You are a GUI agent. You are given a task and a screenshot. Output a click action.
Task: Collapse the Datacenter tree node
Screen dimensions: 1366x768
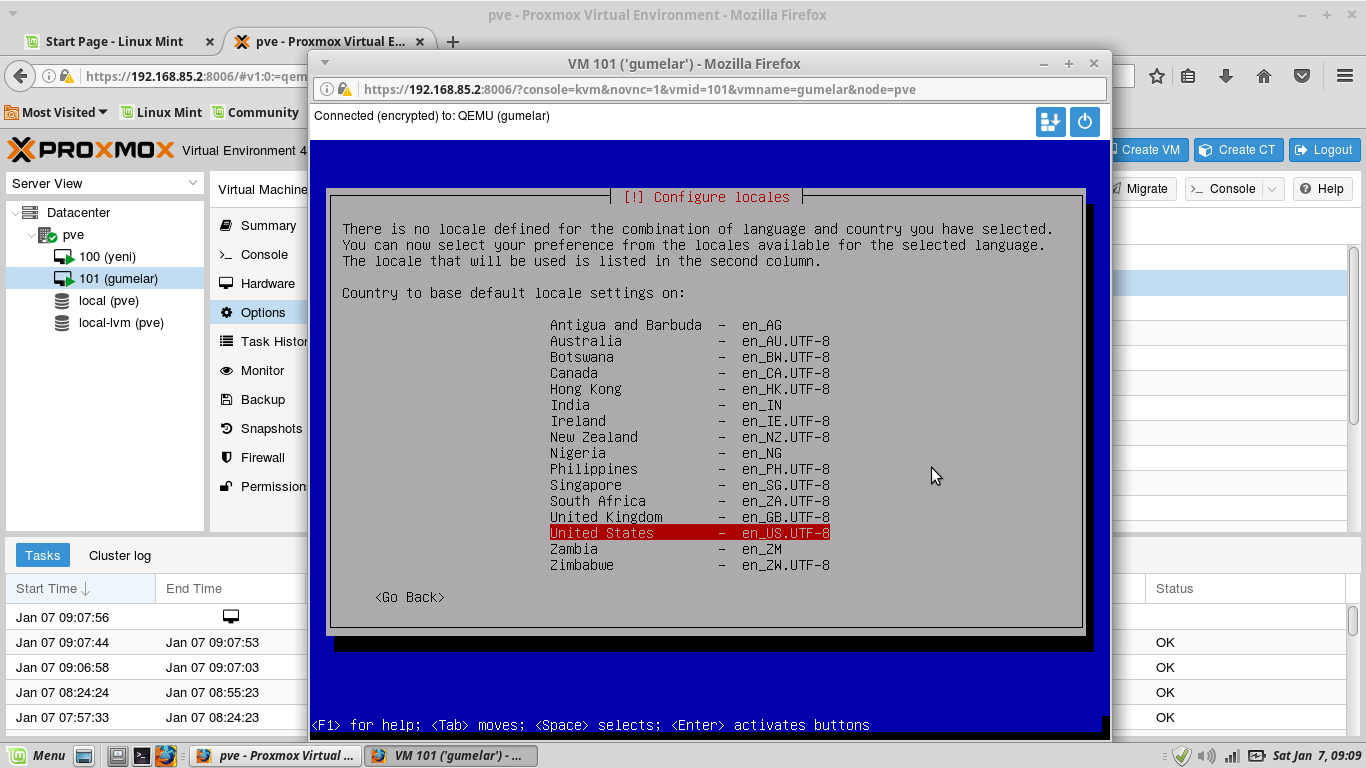[x=15, y=212]
